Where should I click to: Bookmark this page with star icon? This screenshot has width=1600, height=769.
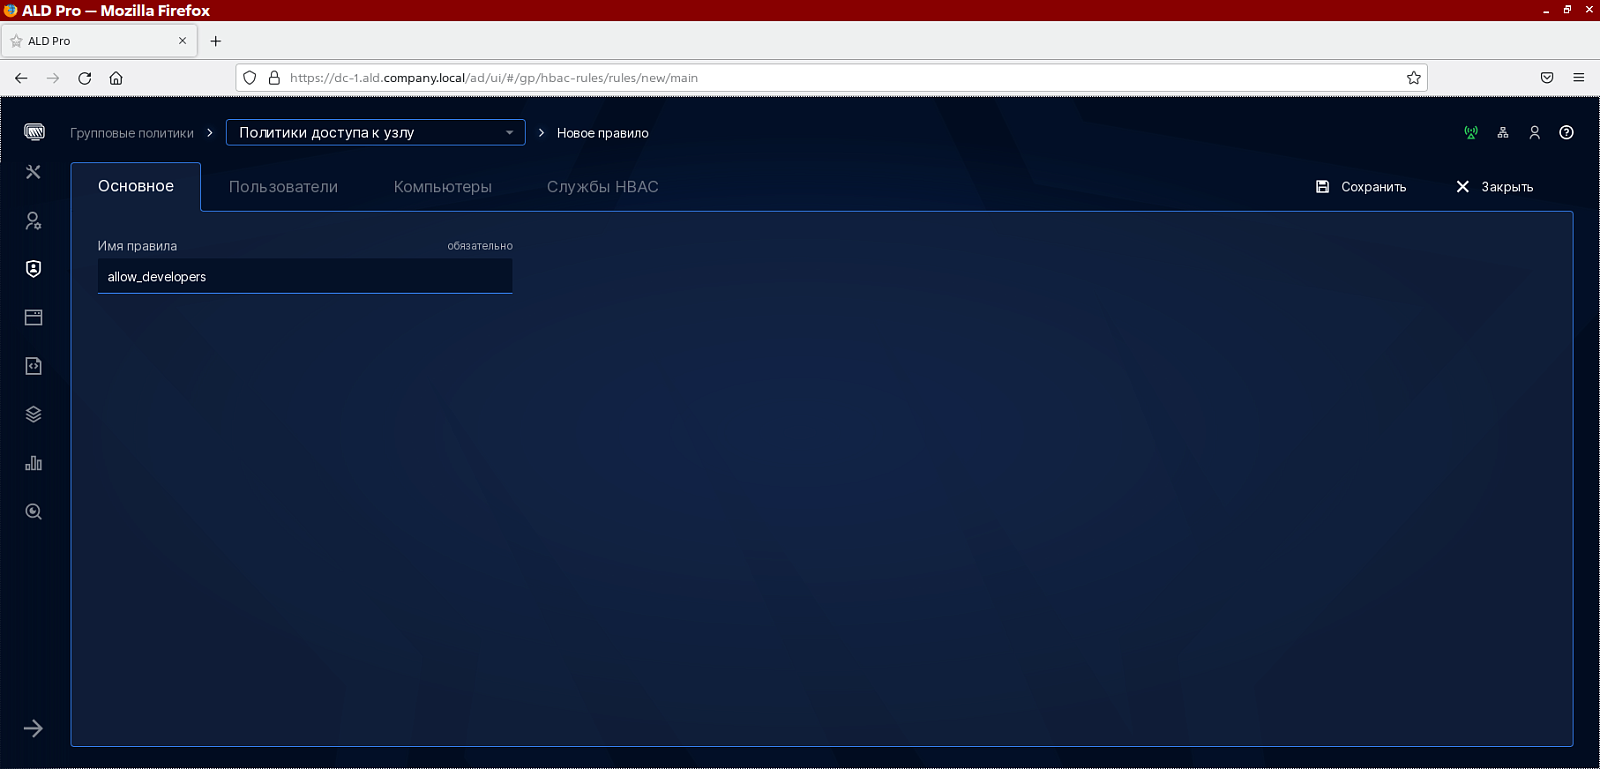[x=1413, y=78]
